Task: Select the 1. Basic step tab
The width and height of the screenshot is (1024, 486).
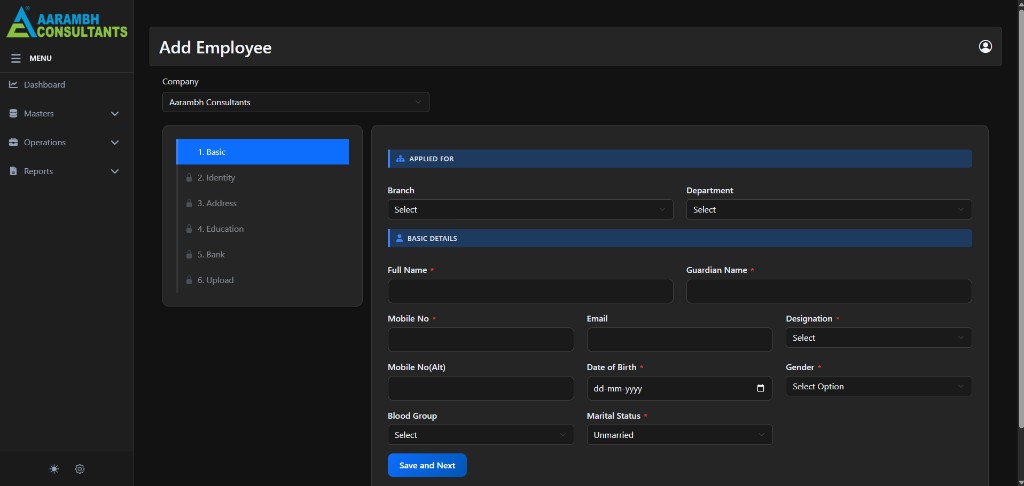Action: click(263, 152)
